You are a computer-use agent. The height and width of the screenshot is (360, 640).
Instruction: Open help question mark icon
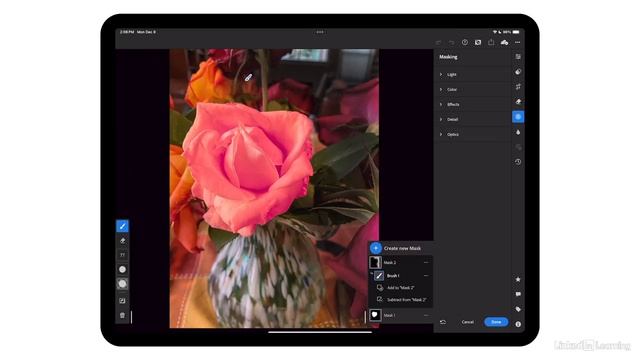tap(465, 42)
